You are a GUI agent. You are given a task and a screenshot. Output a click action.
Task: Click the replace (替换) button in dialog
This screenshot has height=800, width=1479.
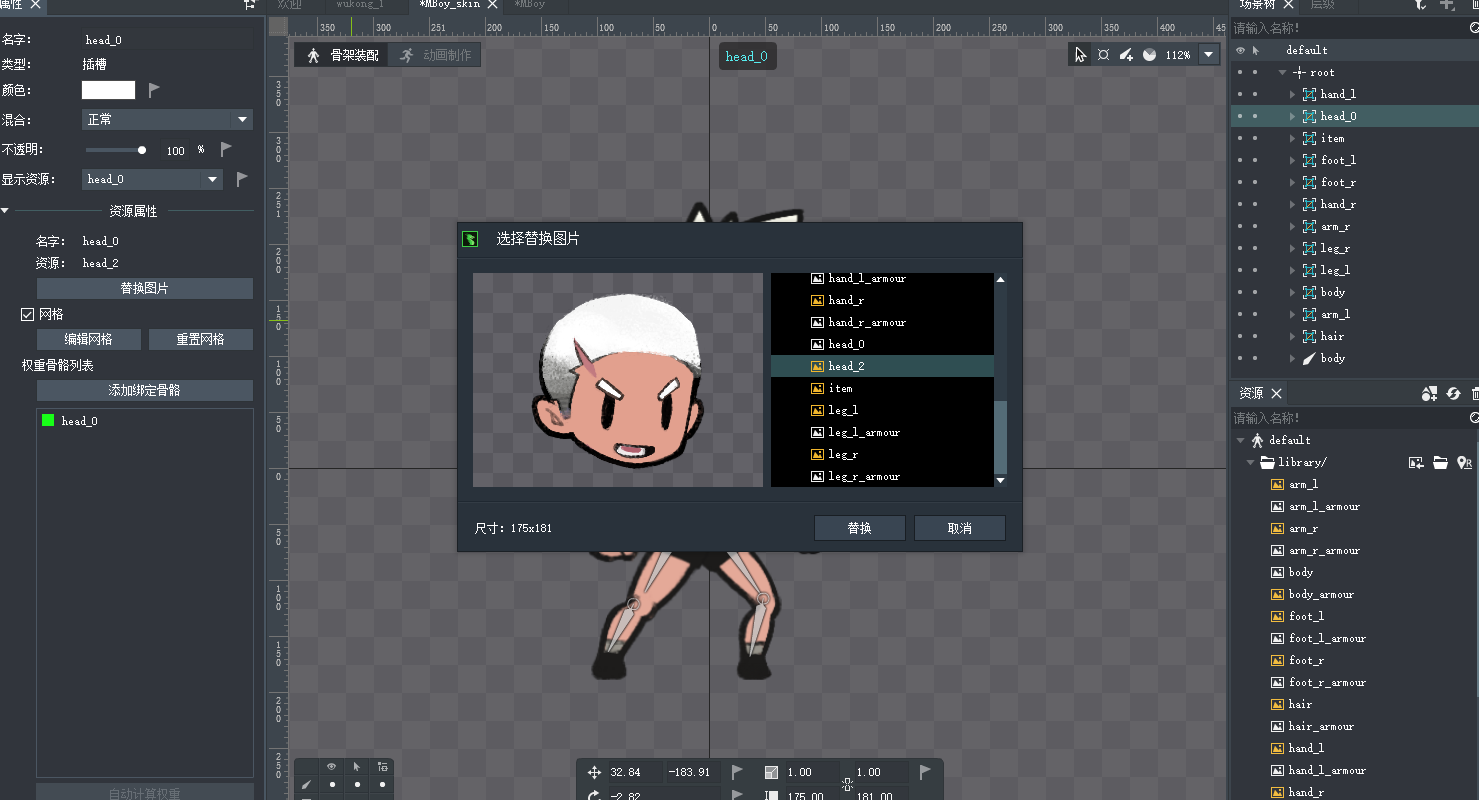(x=860, y=528)
